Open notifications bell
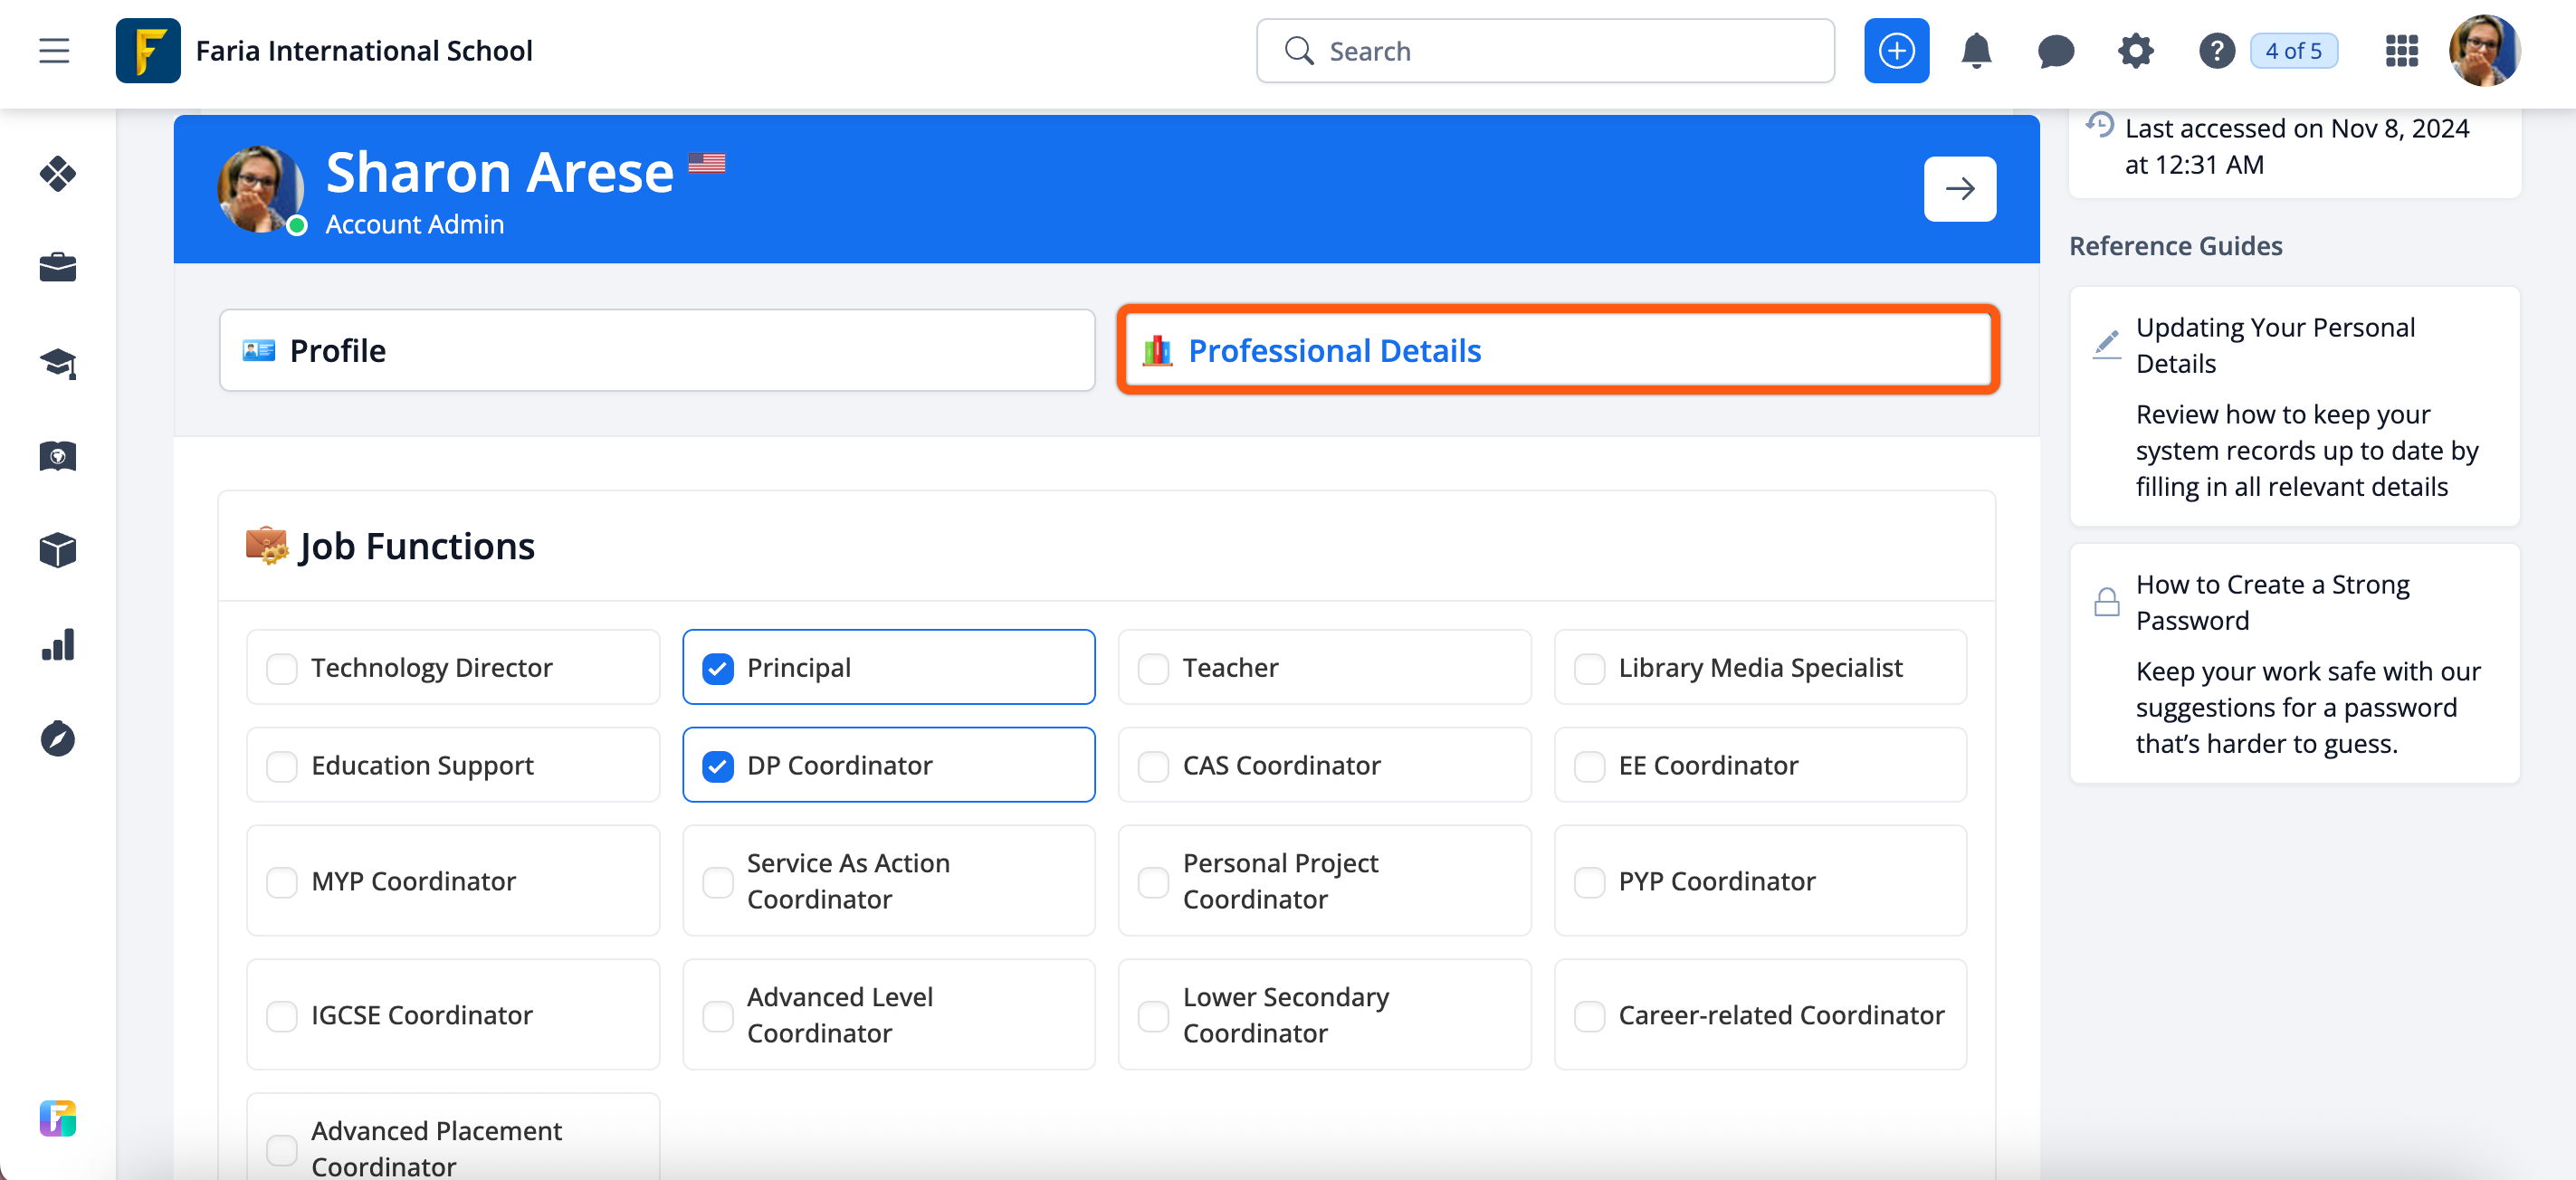Image resolution: width=2576 pixels, height=1180 pixels. coord(1975,51)
